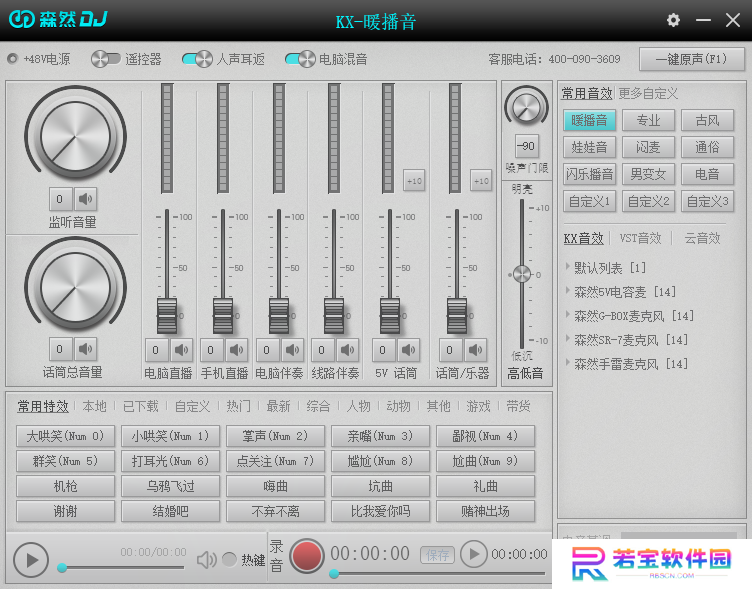Expand 森然手雷麦克风 [14] list

(568, 363)
